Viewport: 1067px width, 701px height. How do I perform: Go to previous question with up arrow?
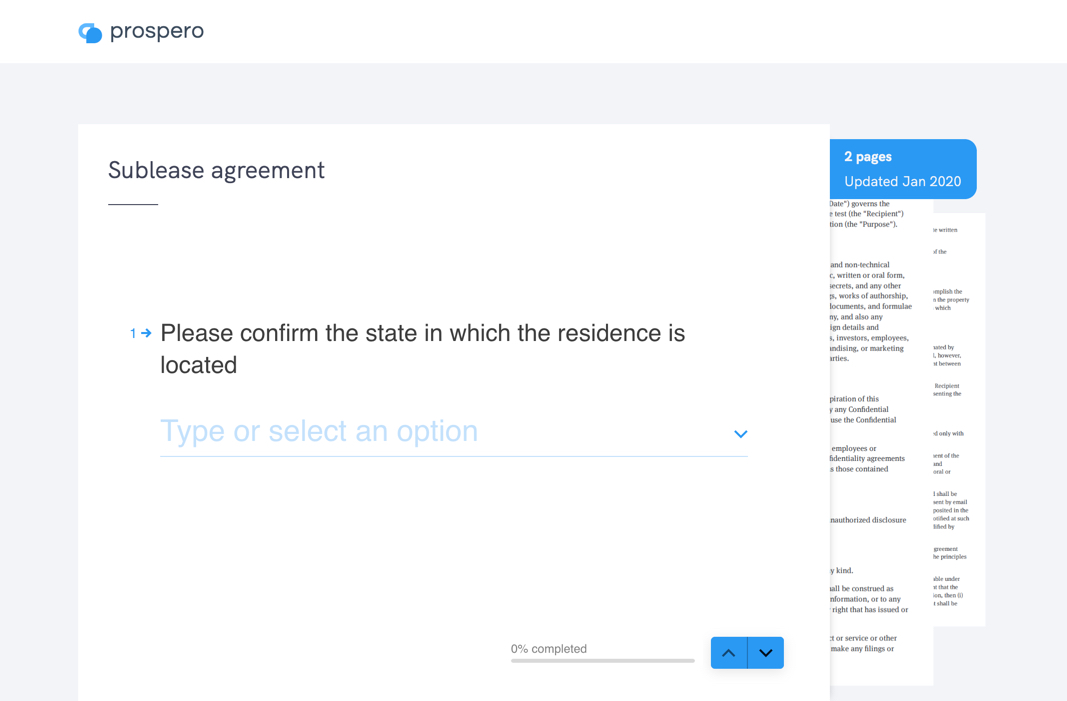tap(729, 653)
